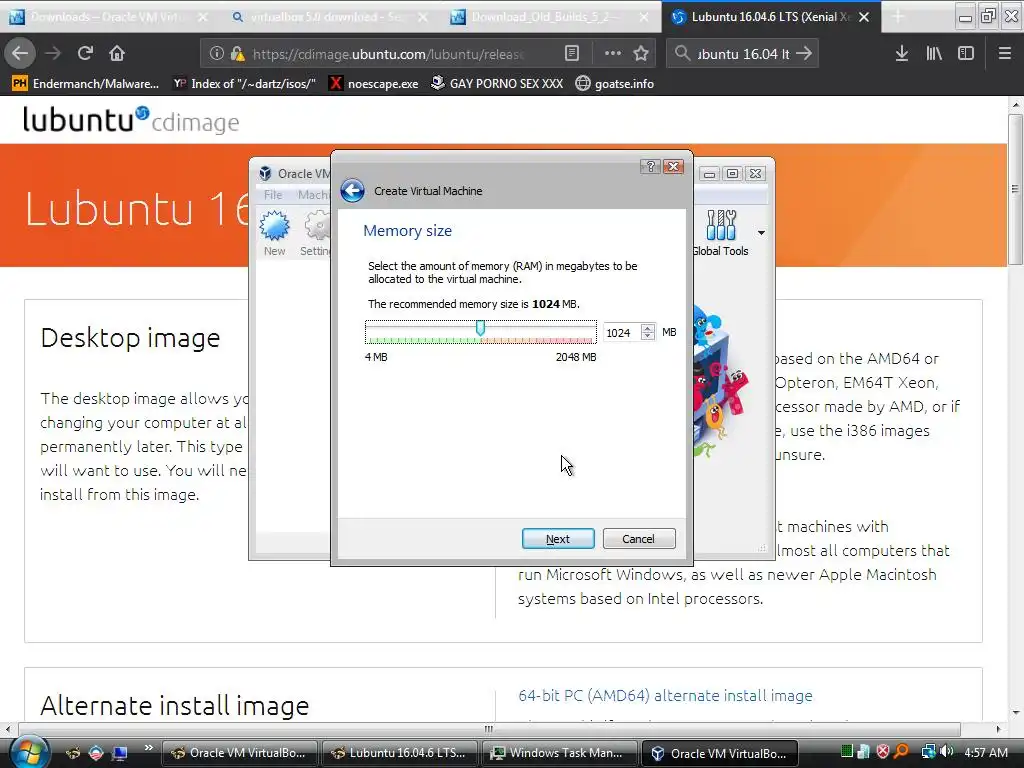Viewport: 1024px width, 768px height.
Task: Activate active Oracle VM VirtualBox taskbar button with cube icon
Action: click(722, 753)
